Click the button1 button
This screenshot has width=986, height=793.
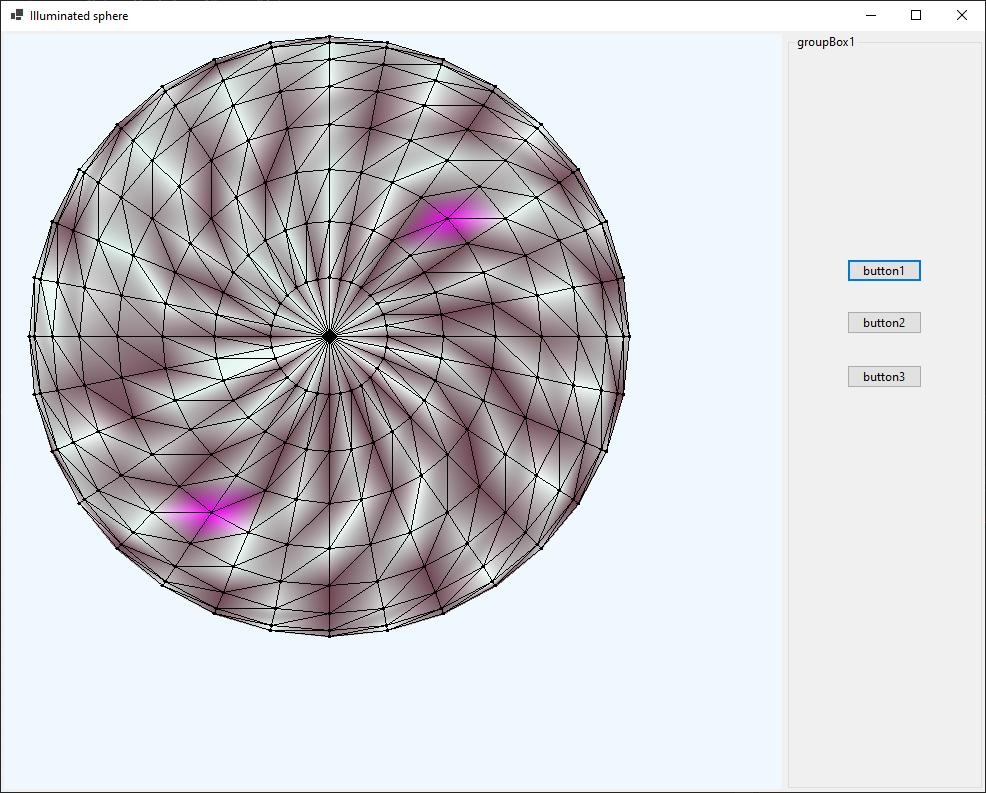coord(883,271)
